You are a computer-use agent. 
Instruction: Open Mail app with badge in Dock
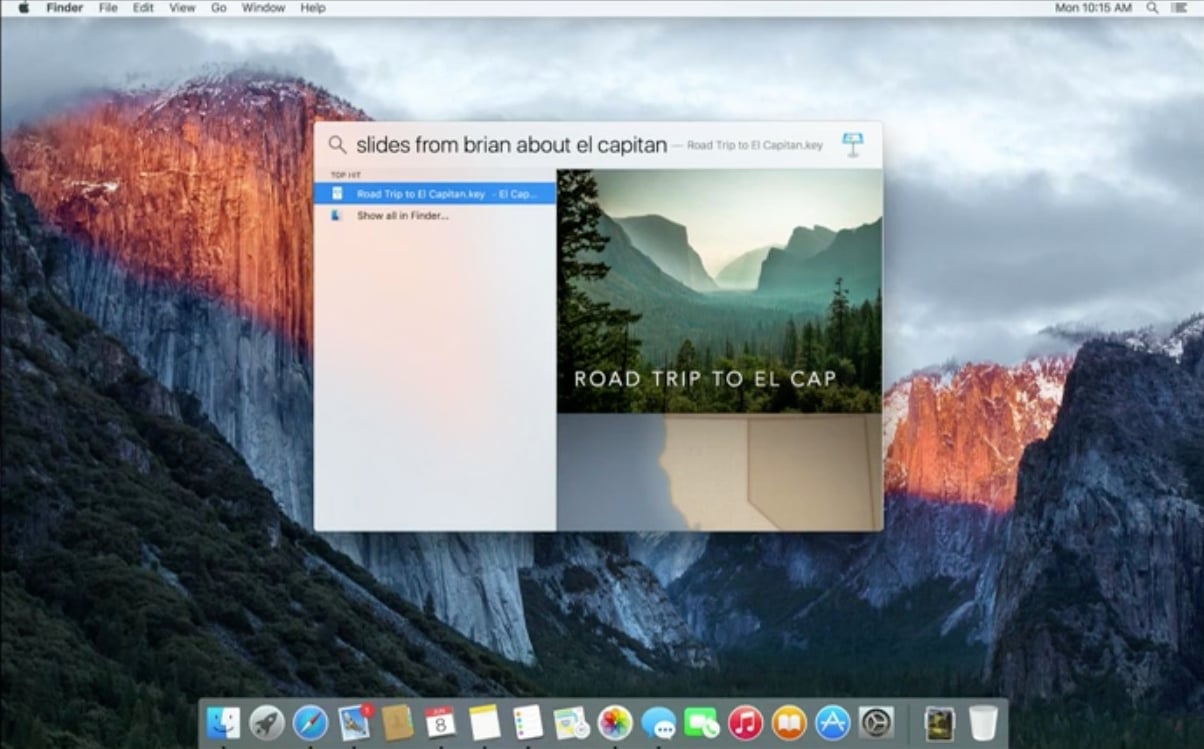(x=355, y=722)
